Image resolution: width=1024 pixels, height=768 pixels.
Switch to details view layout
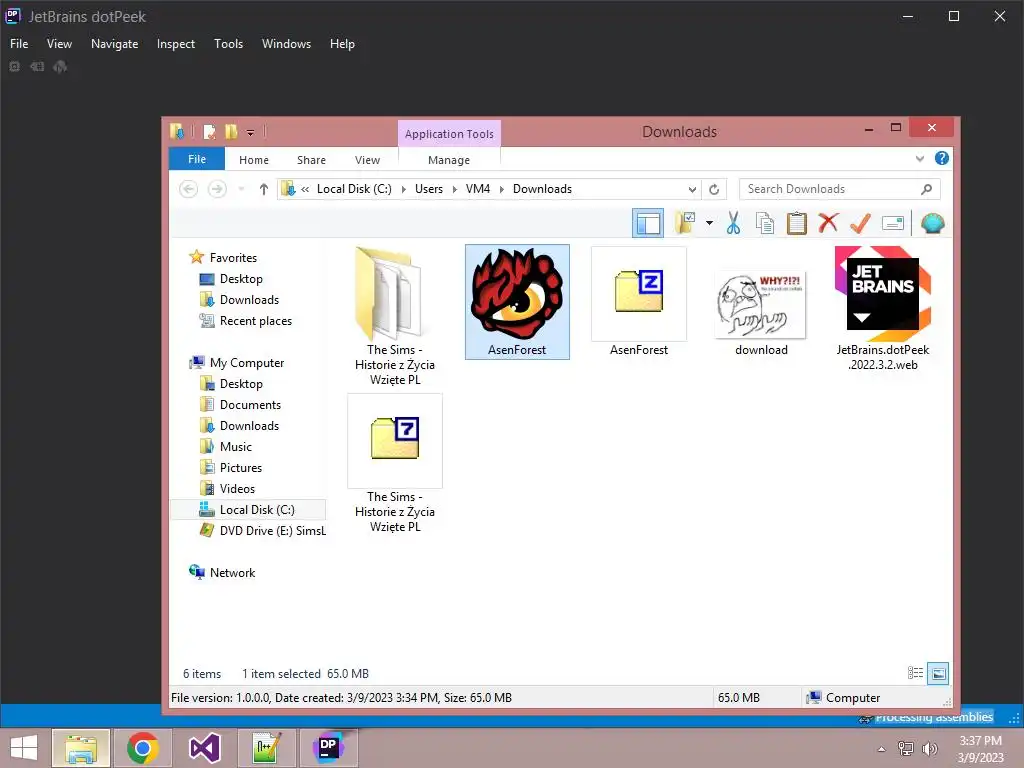pos(915,673)
